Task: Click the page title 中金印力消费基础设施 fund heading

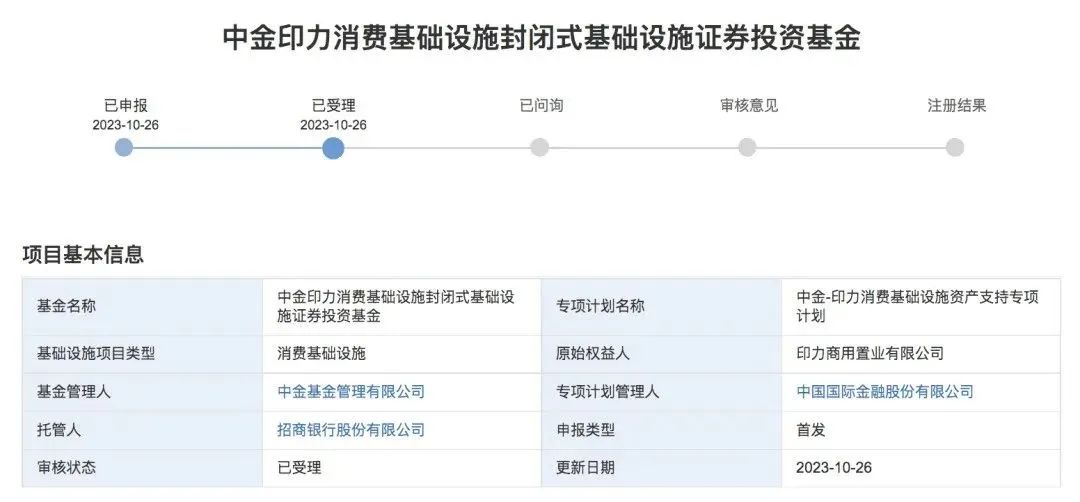Action: (541, 38)
